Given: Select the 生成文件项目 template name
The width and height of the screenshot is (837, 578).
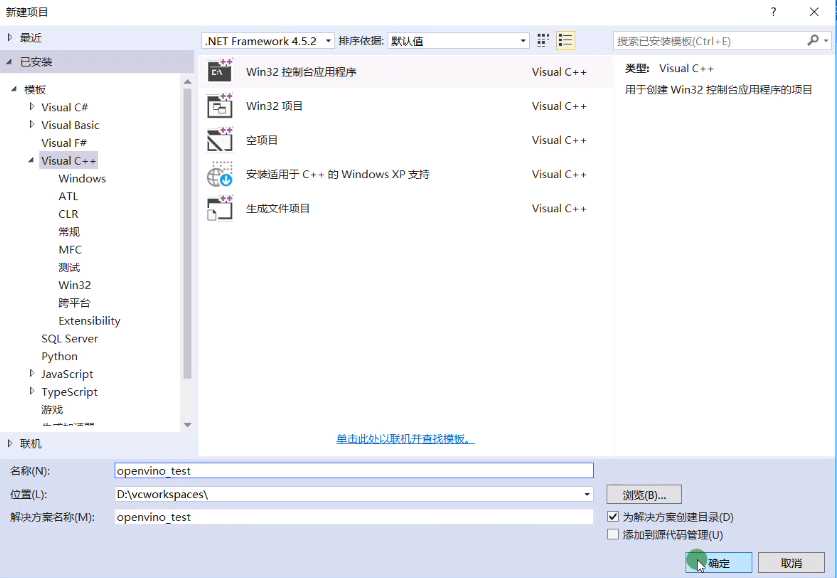Looking at the screenshot, I should [278, 208].
